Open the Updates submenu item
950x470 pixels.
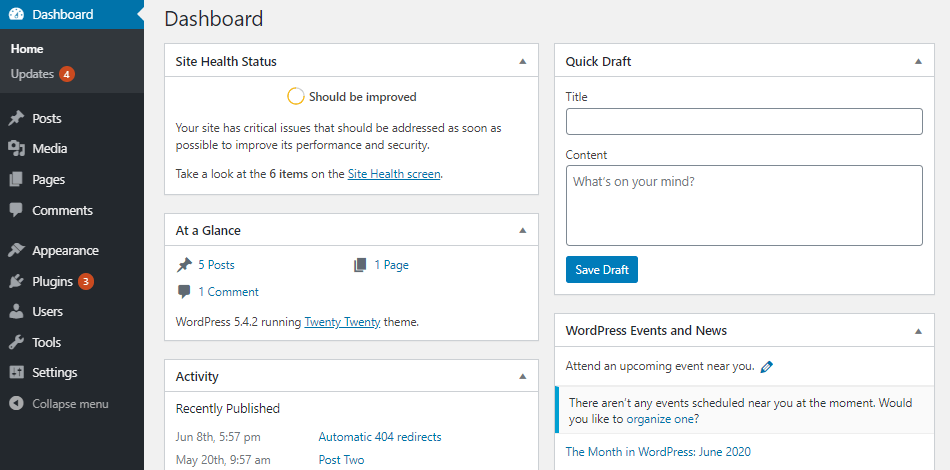32,74
